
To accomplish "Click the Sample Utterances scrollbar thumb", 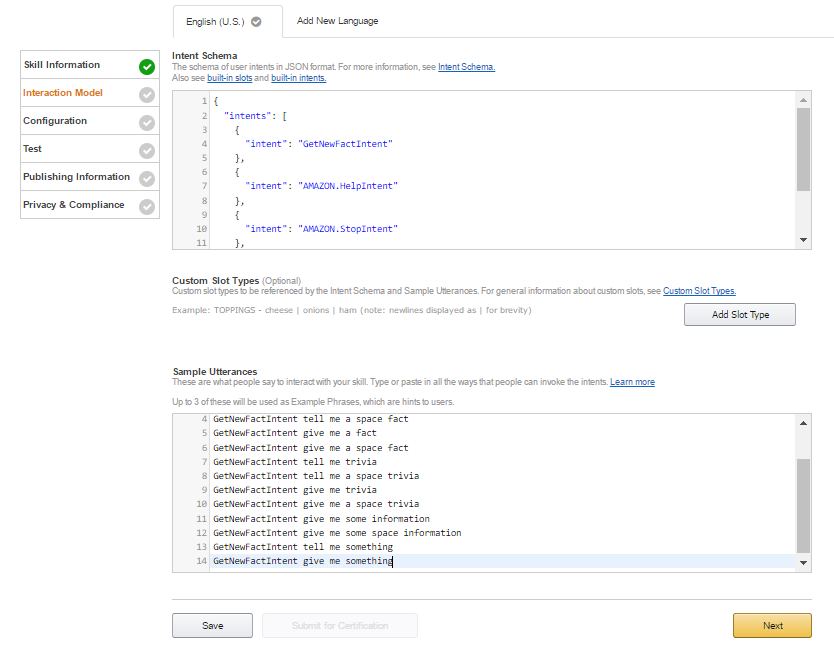I will 803,506.
